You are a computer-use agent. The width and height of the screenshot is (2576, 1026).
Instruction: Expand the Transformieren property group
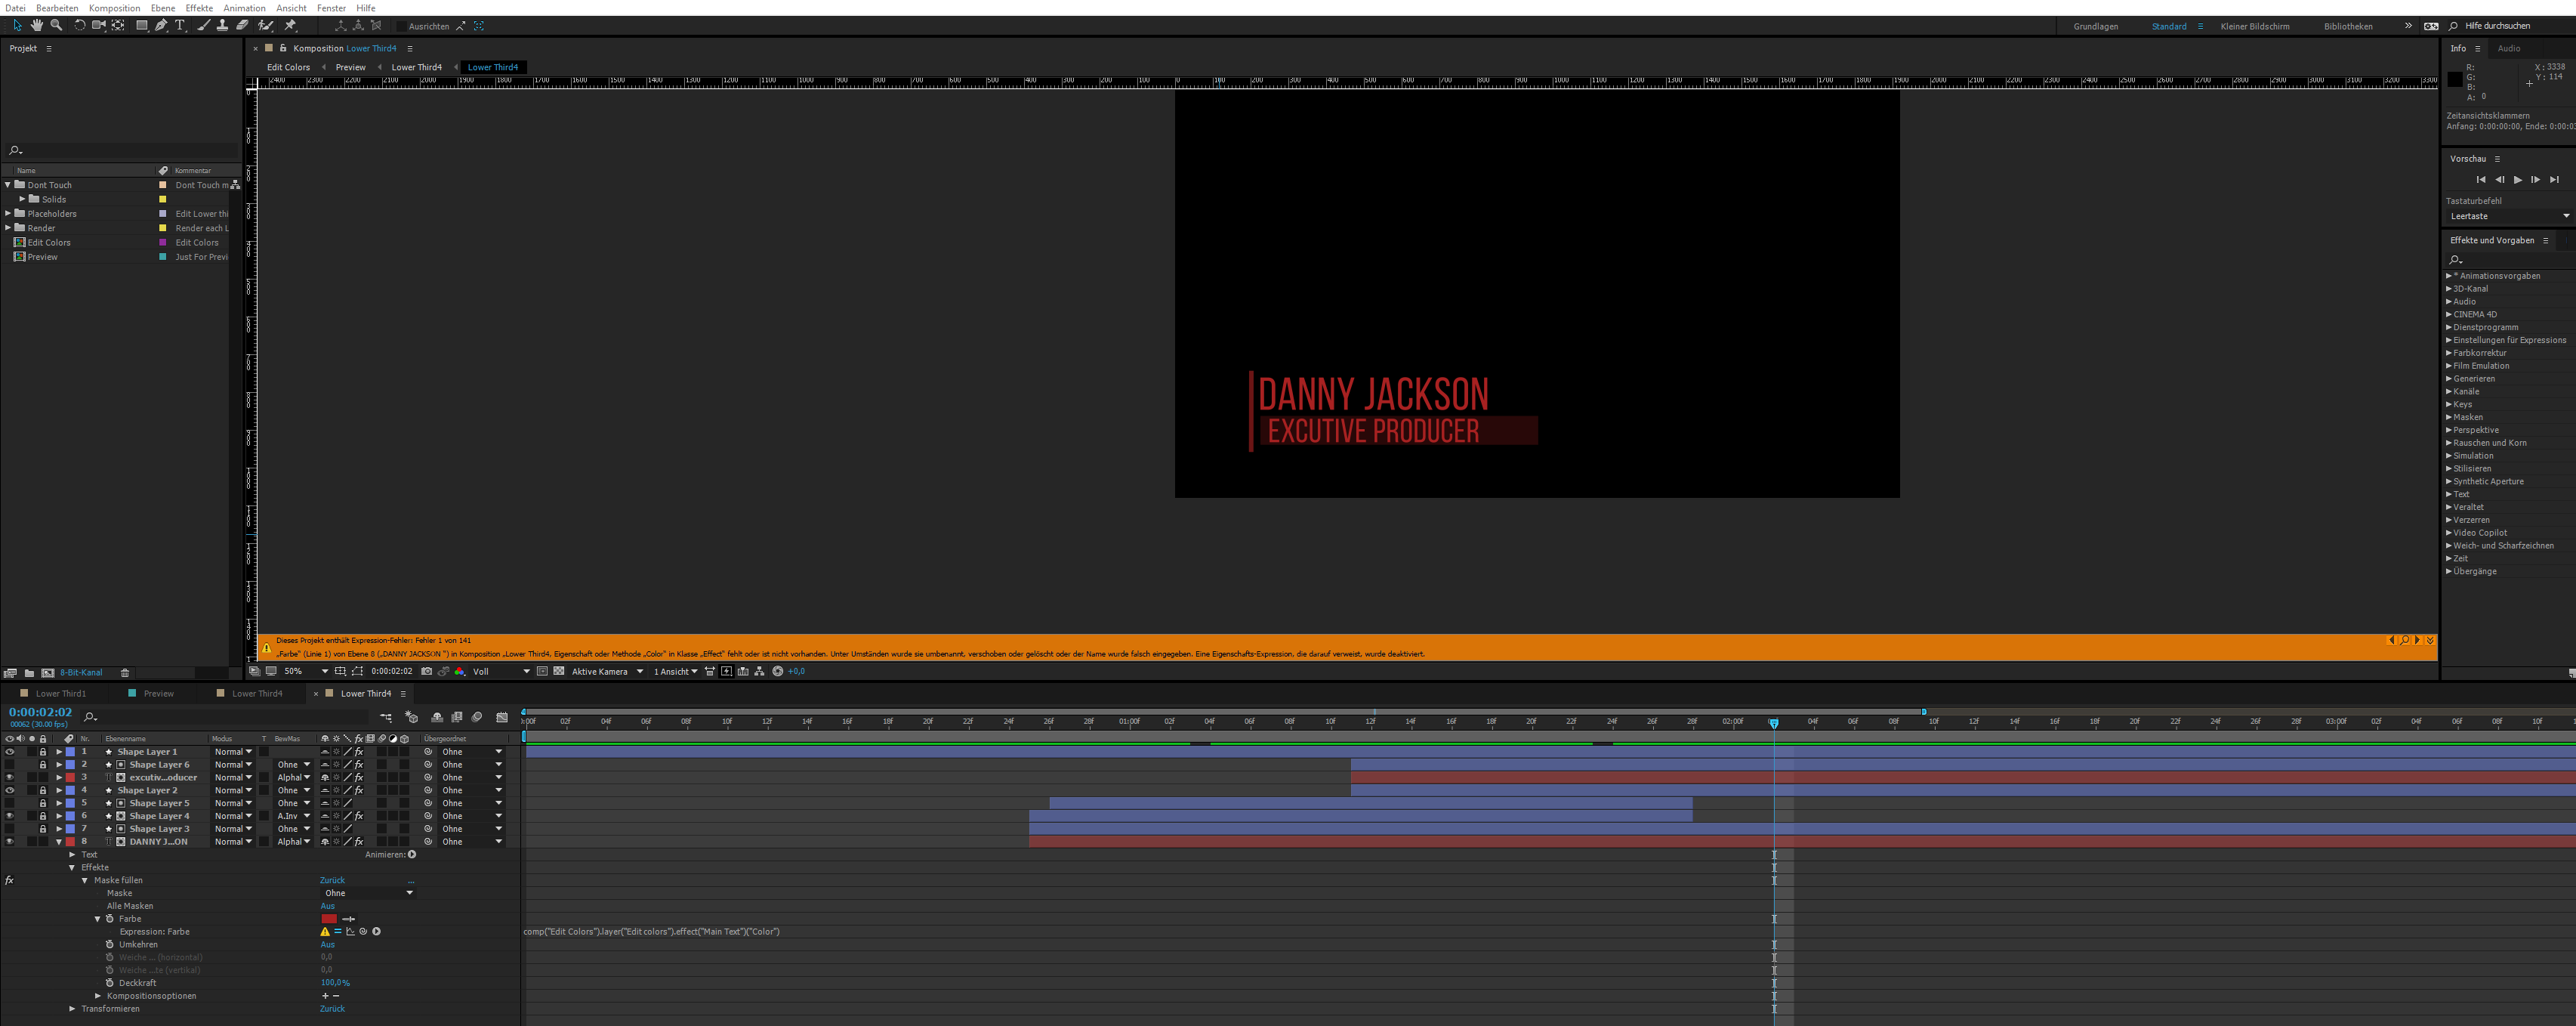coord(73,1009)
